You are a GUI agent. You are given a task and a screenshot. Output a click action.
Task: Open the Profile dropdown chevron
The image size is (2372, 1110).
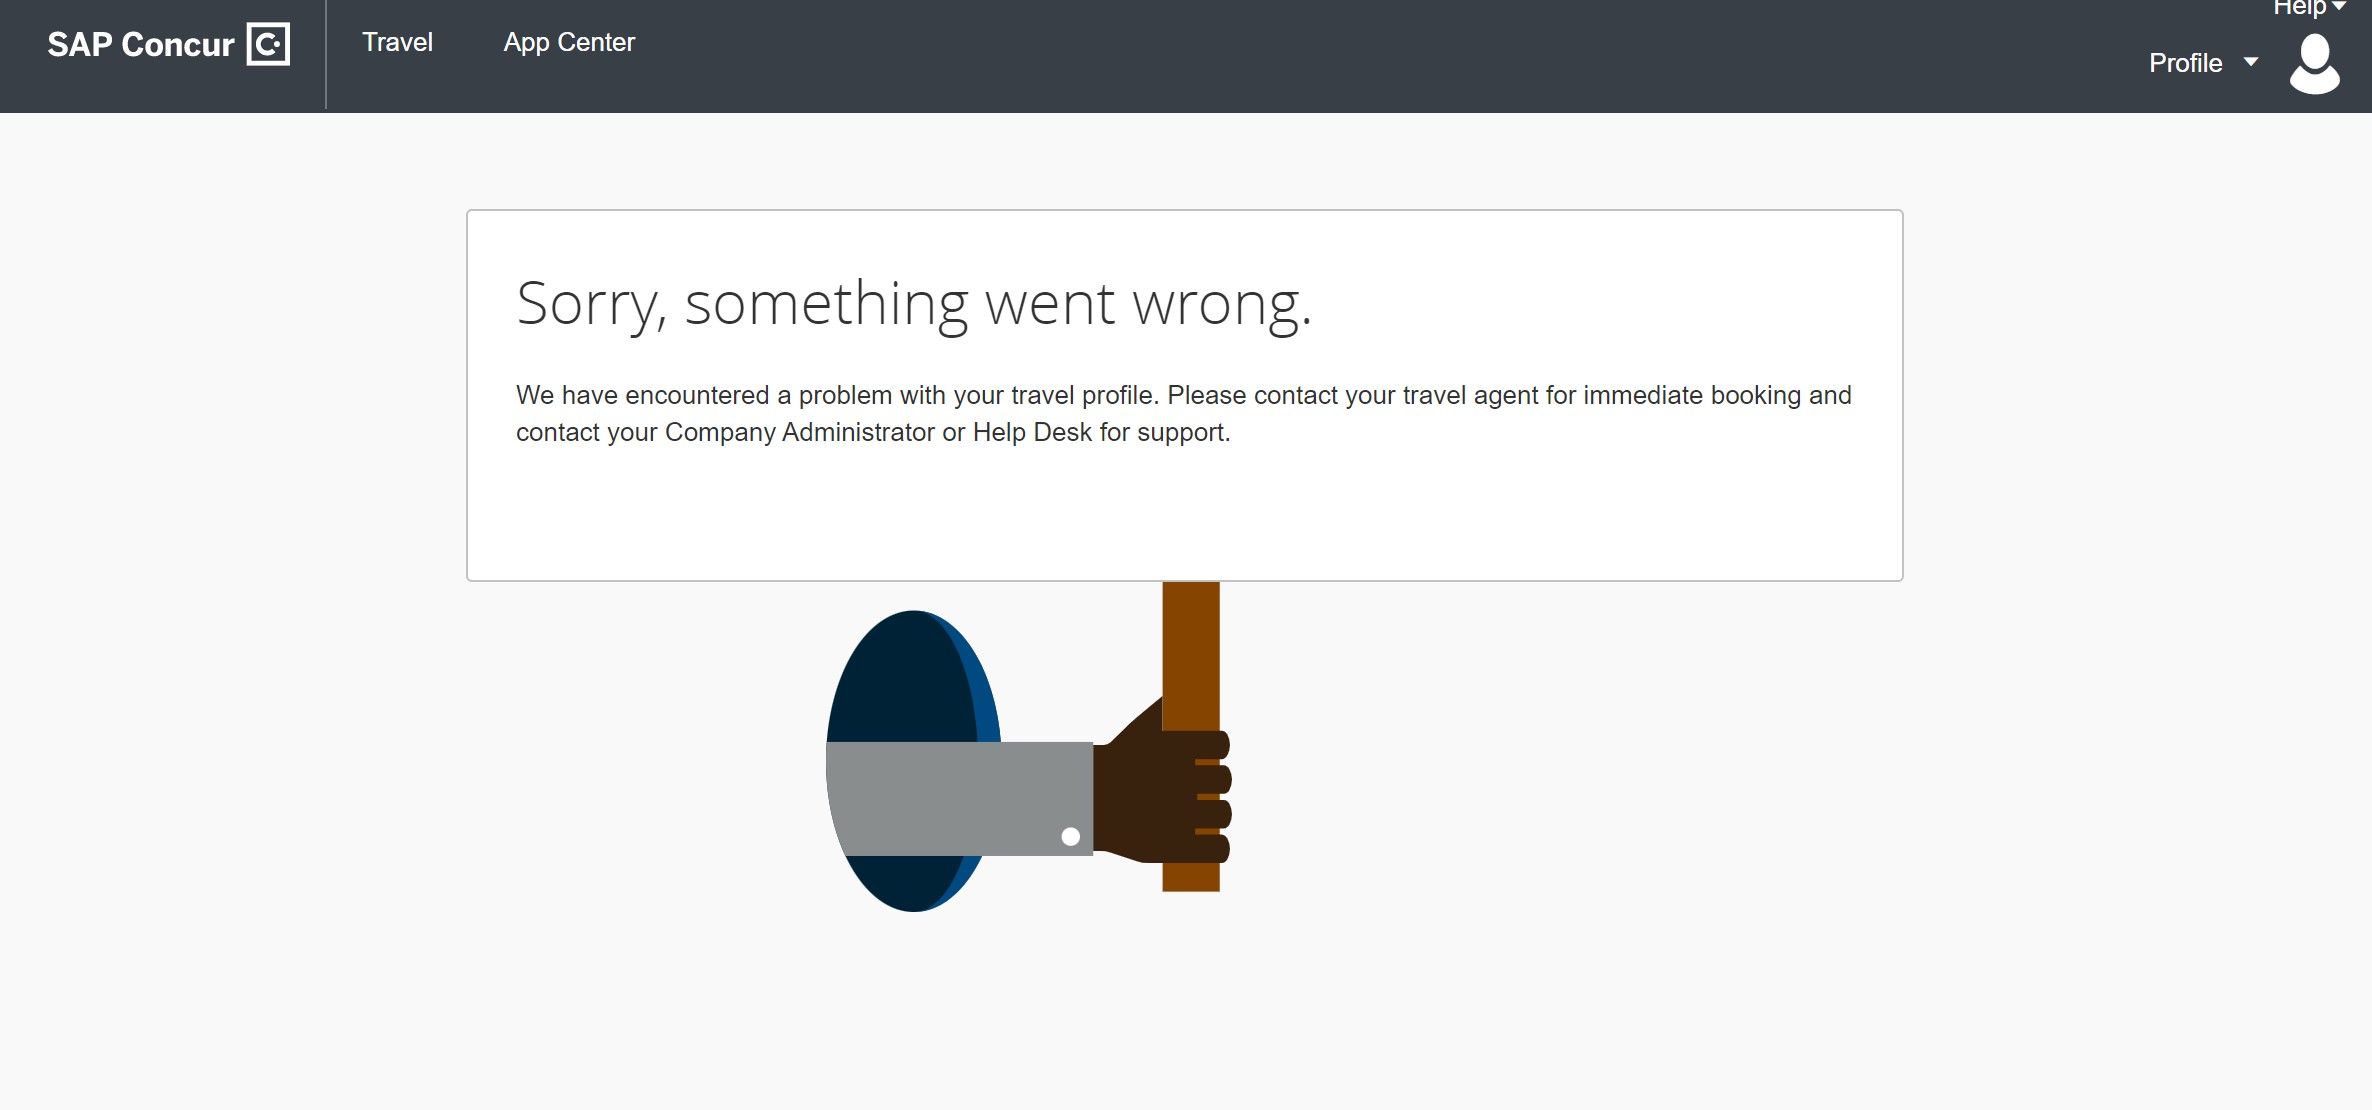coord(2250,62)
